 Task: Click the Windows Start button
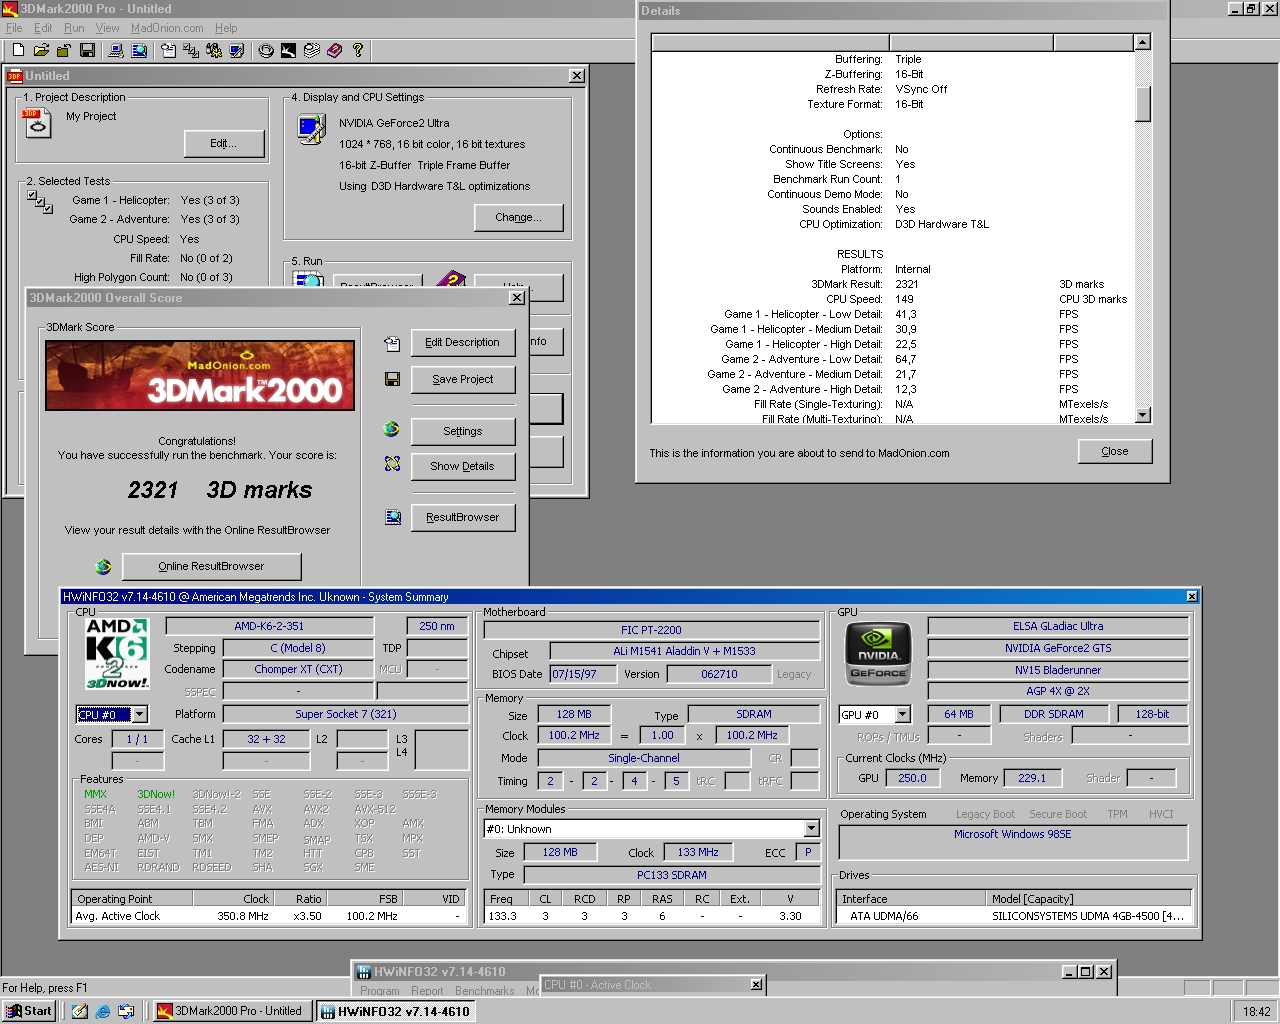pyautogui.click(x=28, y=1011)
